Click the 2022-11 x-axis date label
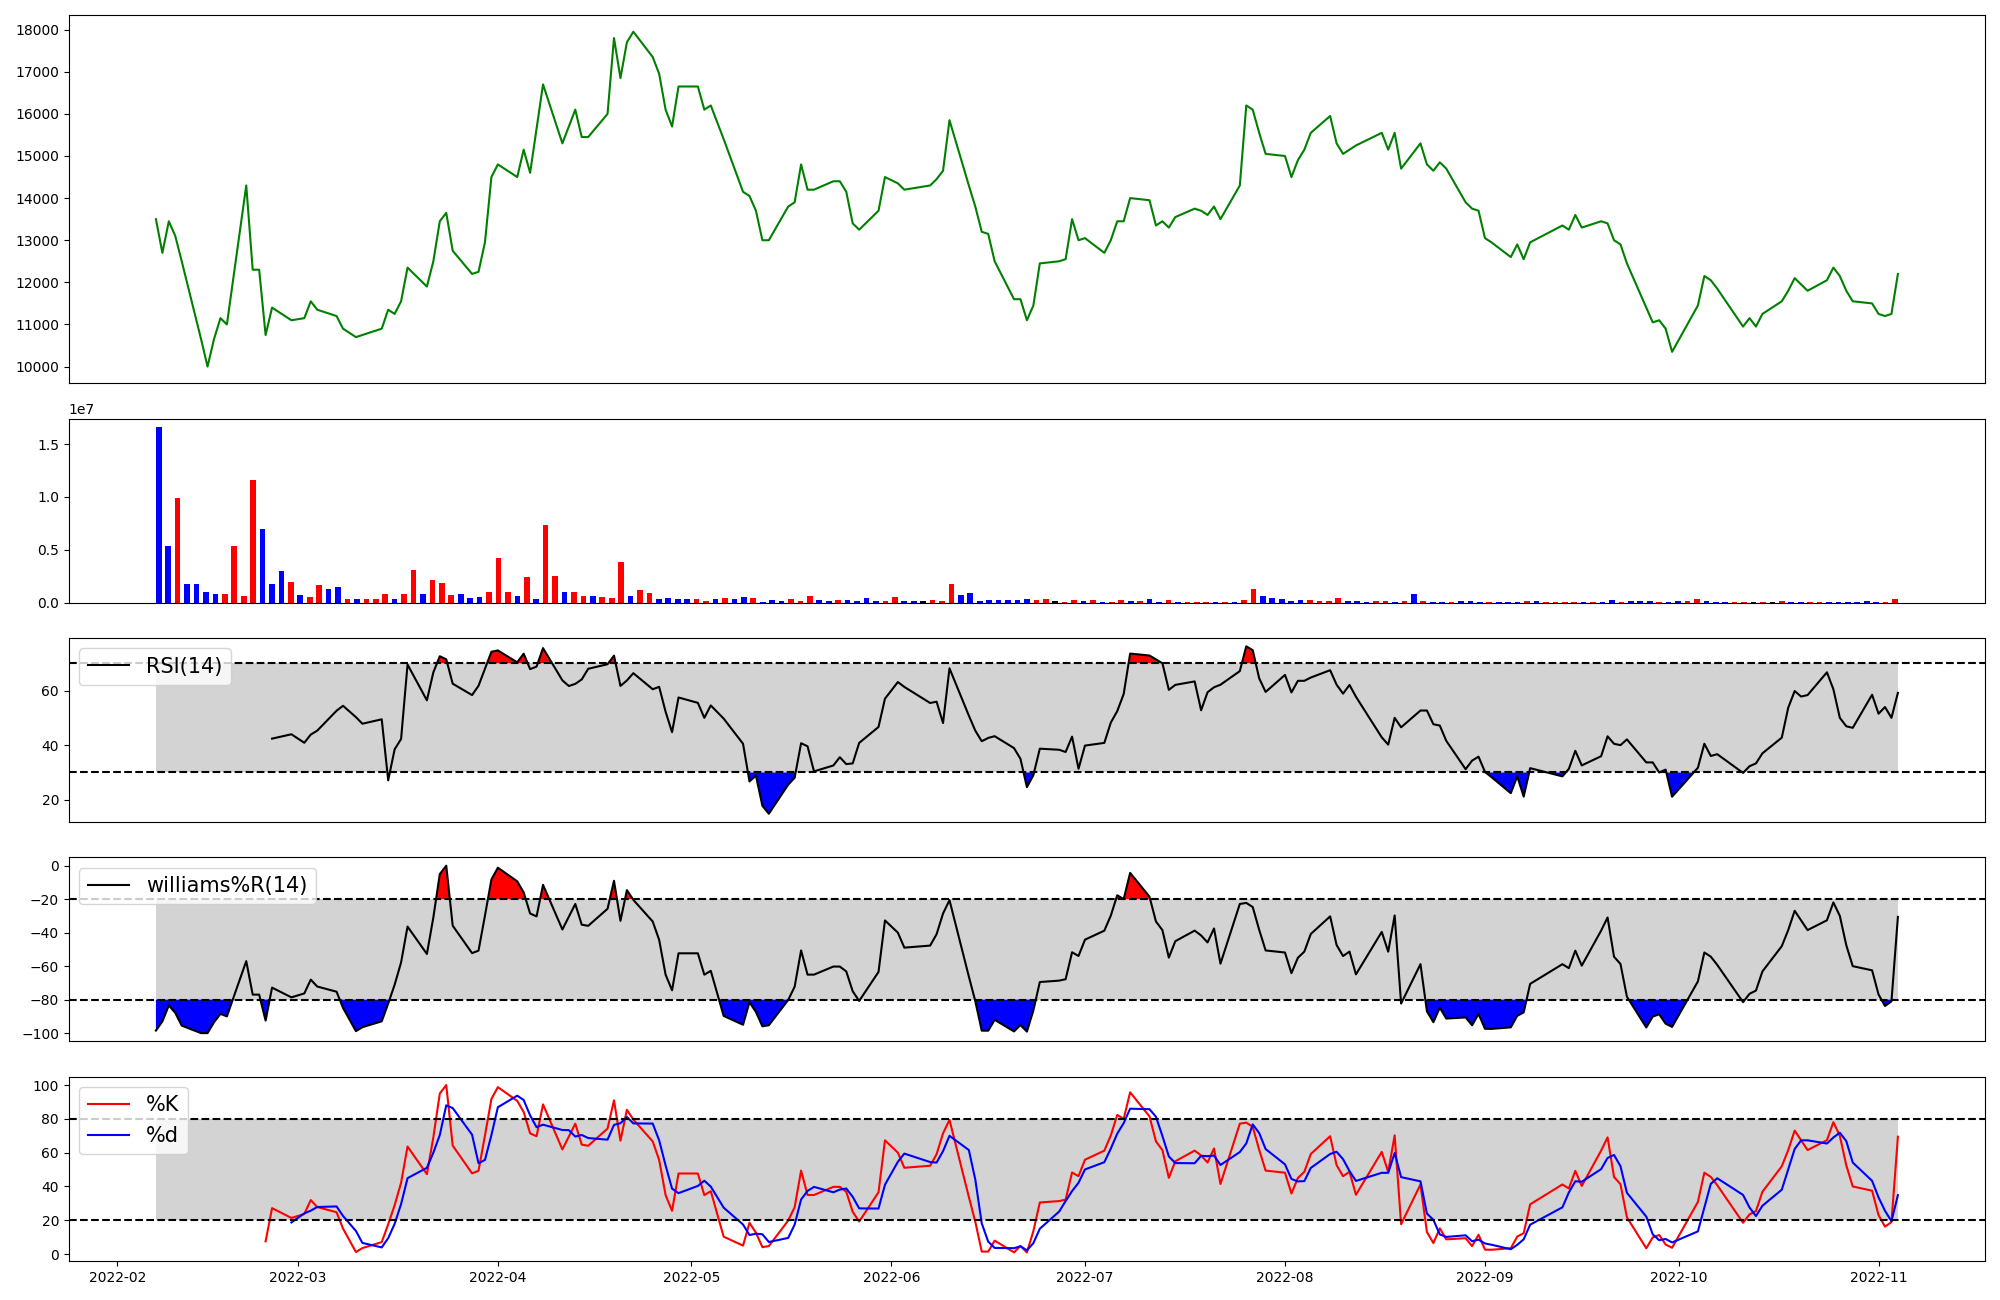Viewport: 2000px width, 1300px height. click(x=1879, y=1277)
